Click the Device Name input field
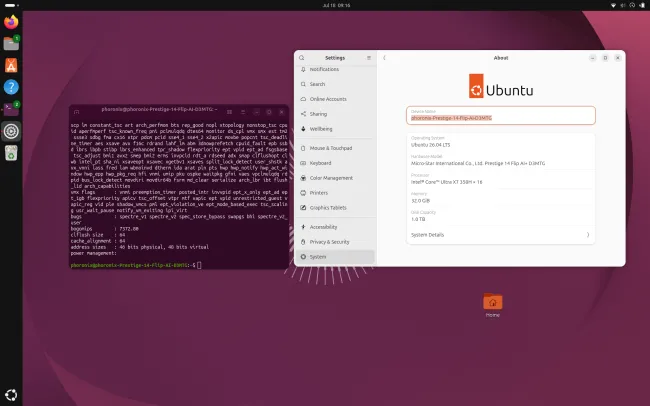This screenshot has width=650, height=406. [501, 115]
